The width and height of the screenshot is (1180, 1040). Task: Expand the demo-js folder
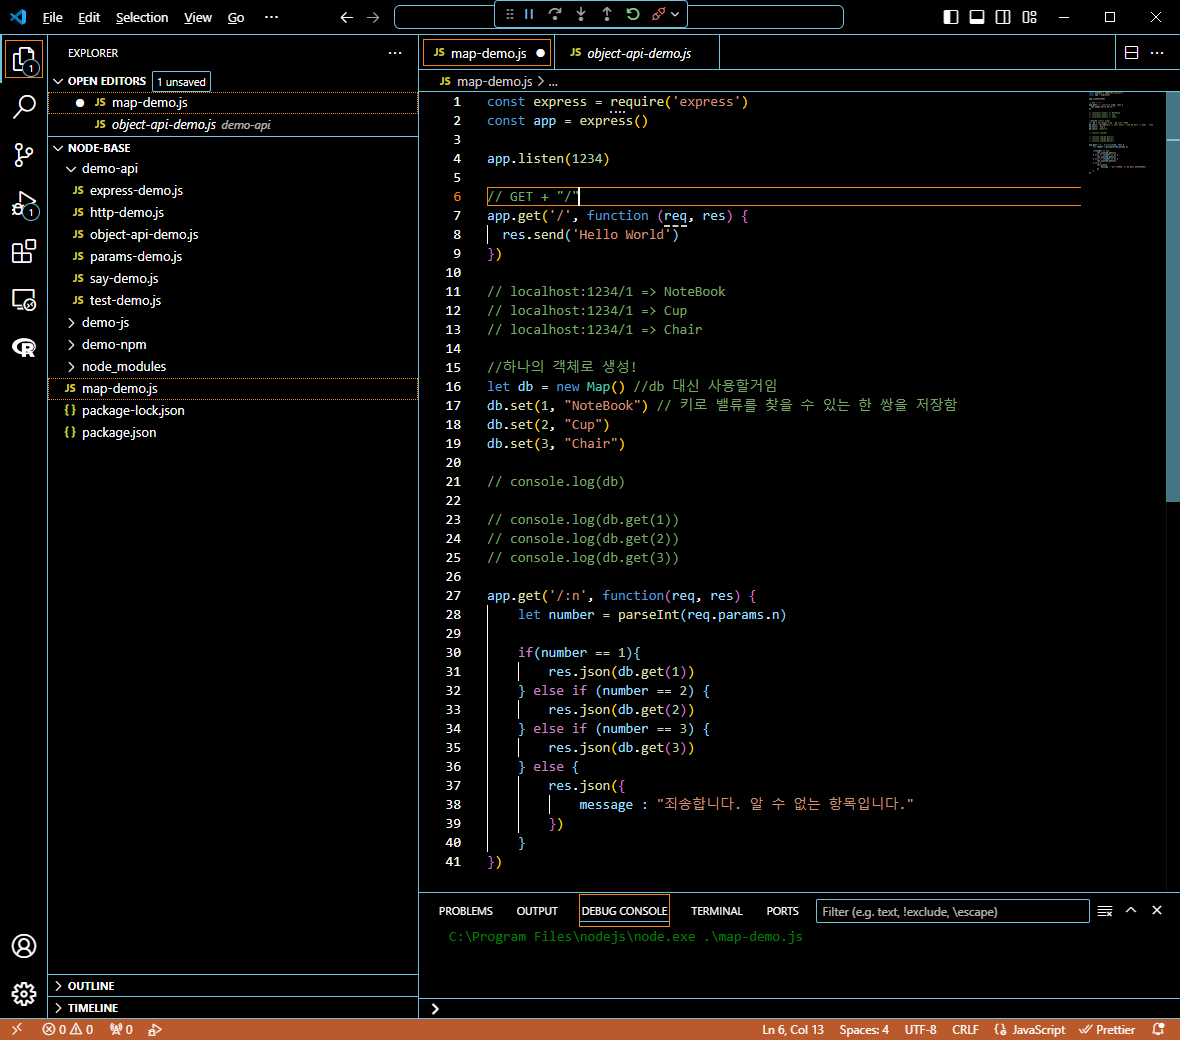point(71,323)
